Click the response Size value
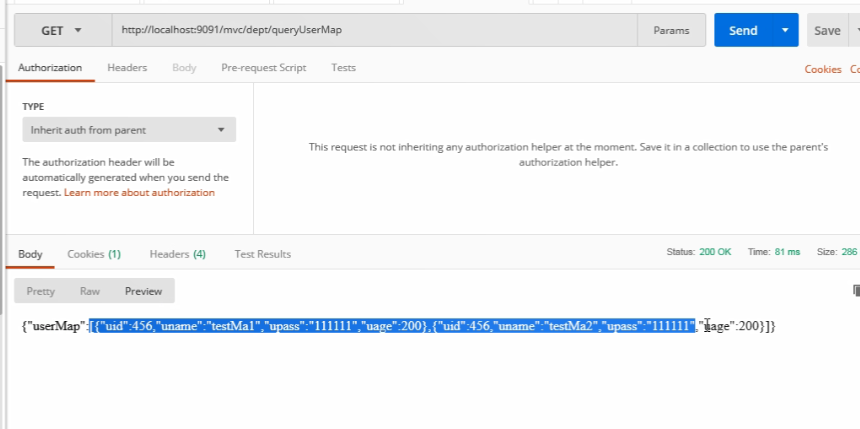 tap(848, 252)
